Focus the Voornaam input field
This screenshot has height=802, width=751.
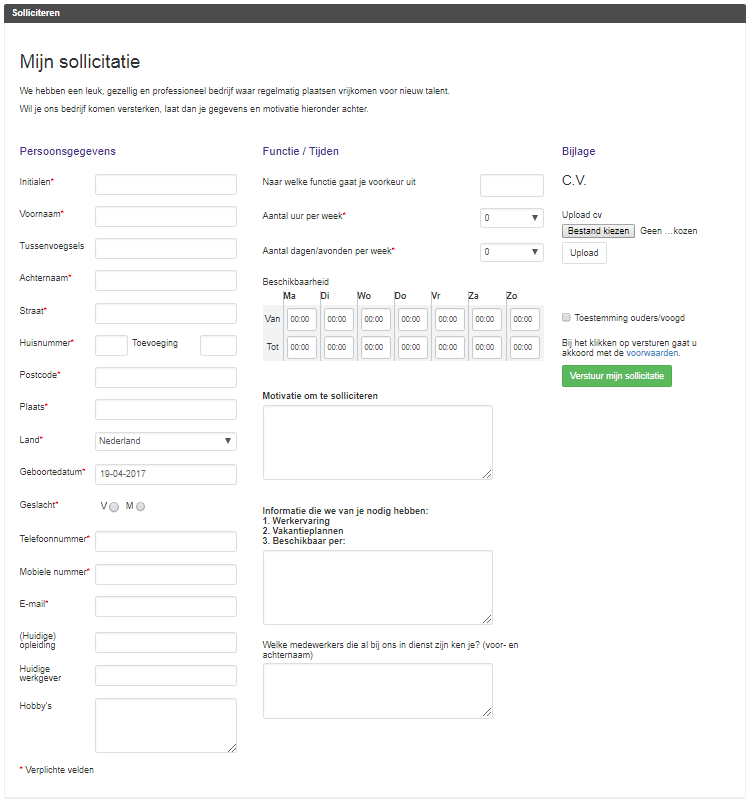pyautogui.click(x=166, y=216)
